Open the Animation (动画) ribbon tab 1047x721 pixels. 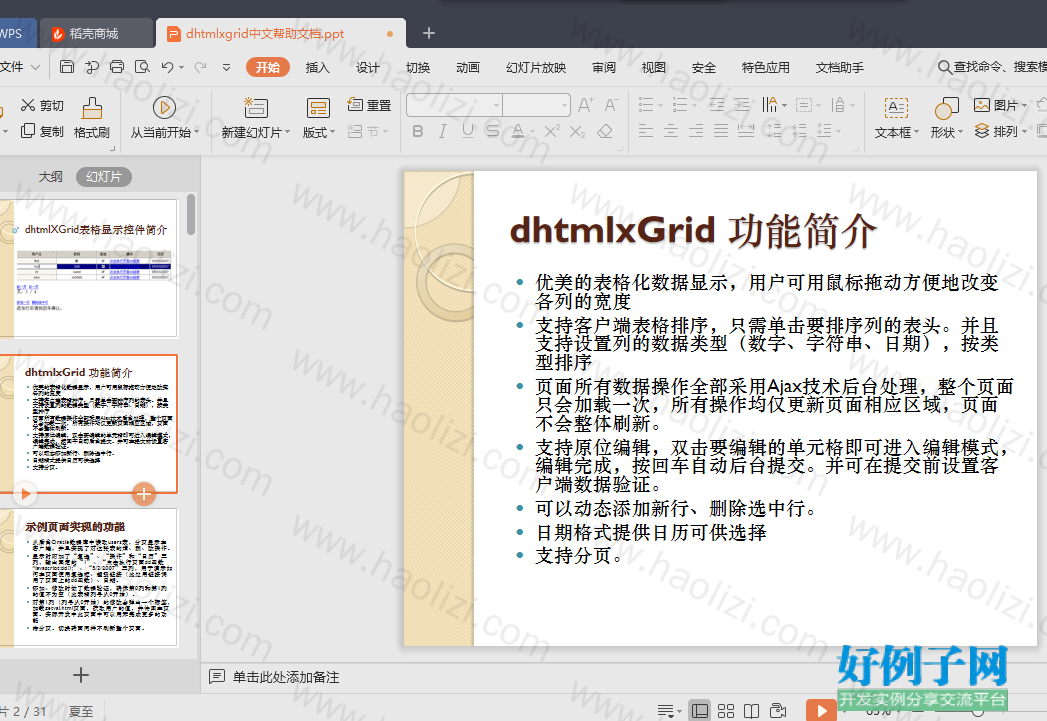click(x=467, y=67)
